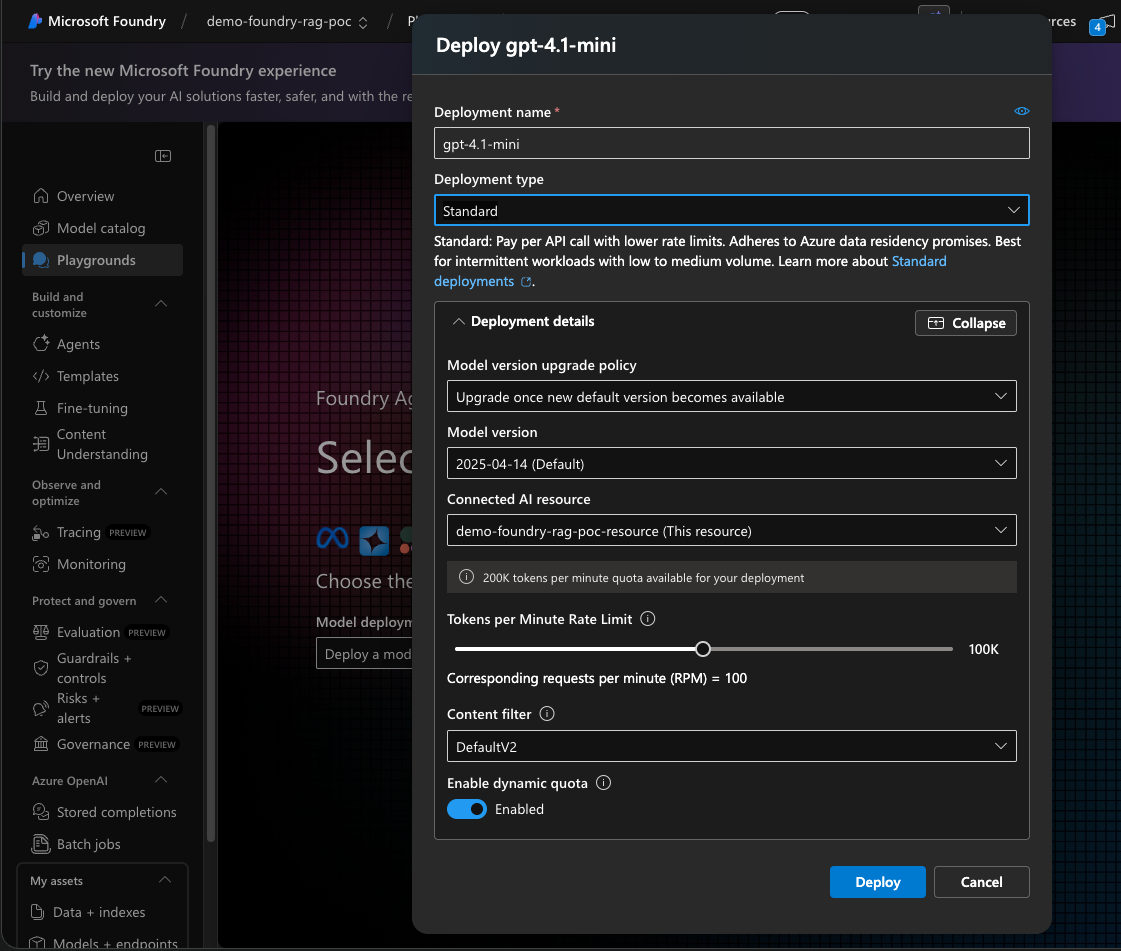Reveal the deployment name with the eye icon
Viewport: 1121px width, 951px height.
[x=1021, y=111]
